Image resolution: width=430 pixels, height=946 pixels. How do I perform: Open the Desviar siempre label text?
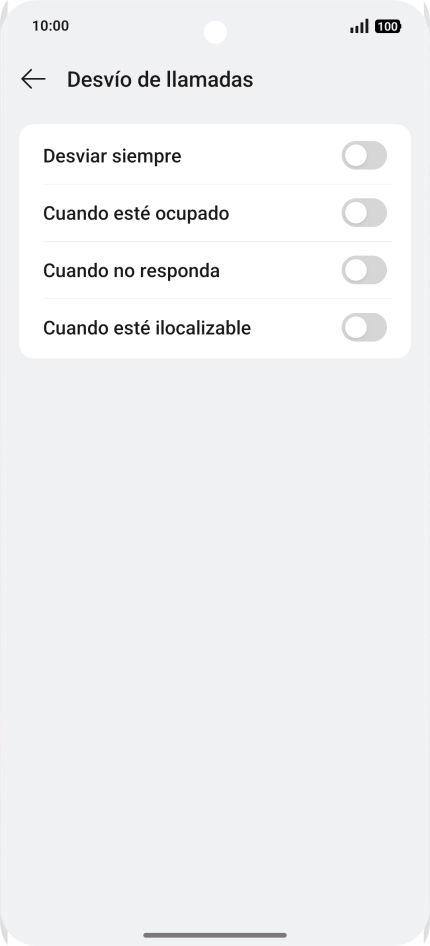(x=112, y=156)
